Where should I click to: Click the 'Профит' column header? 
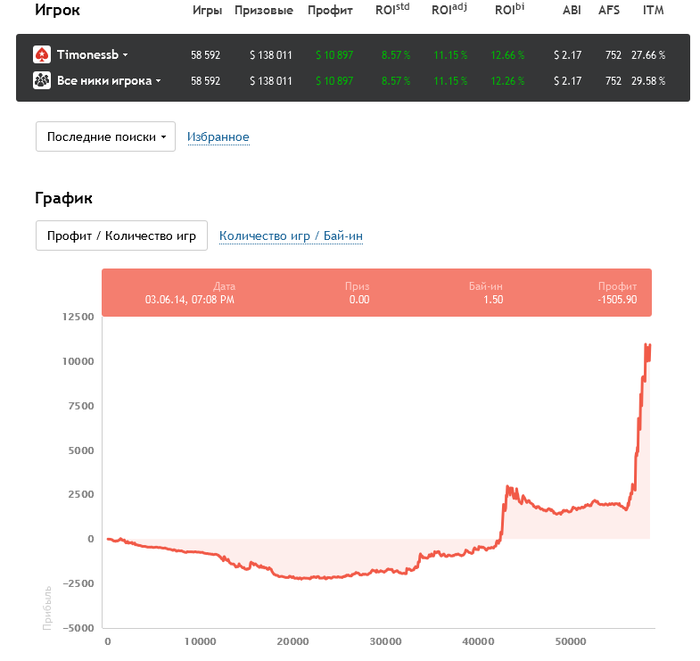click(x=329, y=11)
